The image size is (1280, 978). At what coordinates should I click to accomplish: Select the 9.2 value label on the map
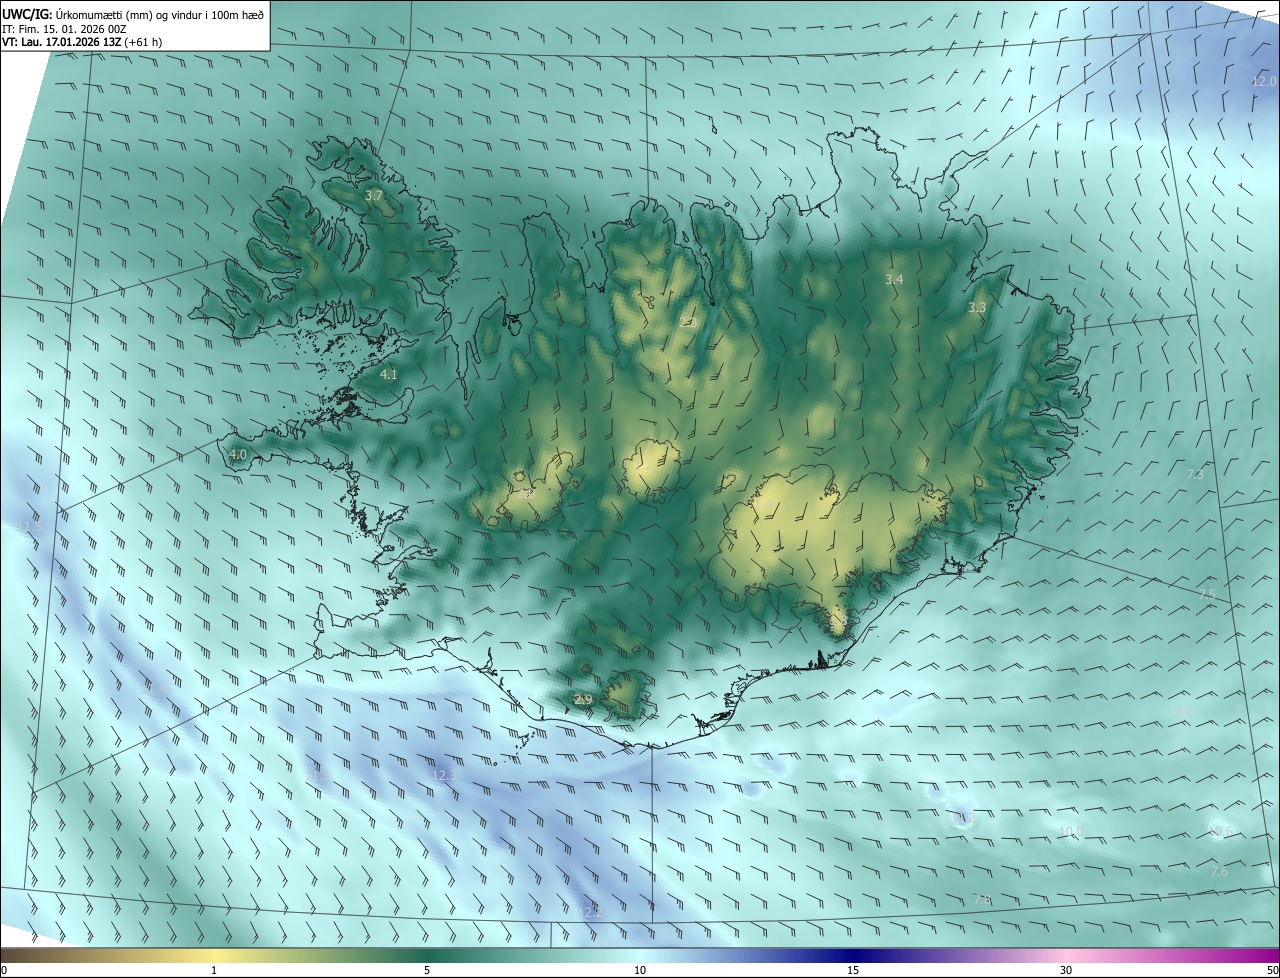[x=1182, y=711]
